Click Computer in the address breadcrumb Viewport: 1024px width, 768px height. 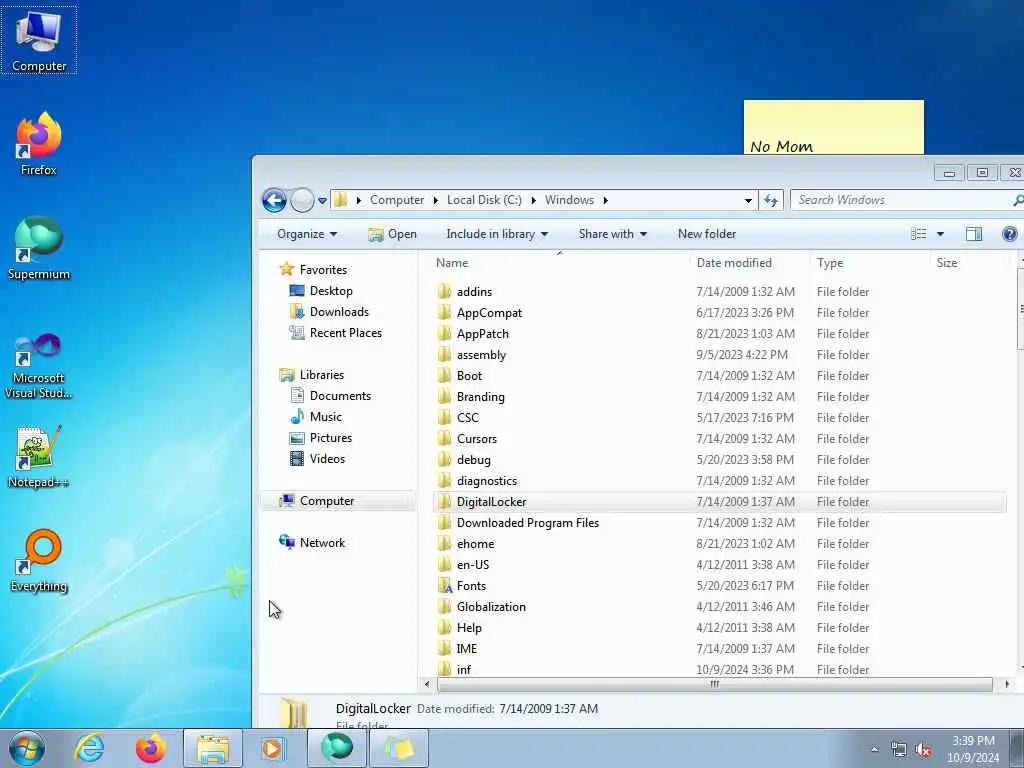(396, 200)
